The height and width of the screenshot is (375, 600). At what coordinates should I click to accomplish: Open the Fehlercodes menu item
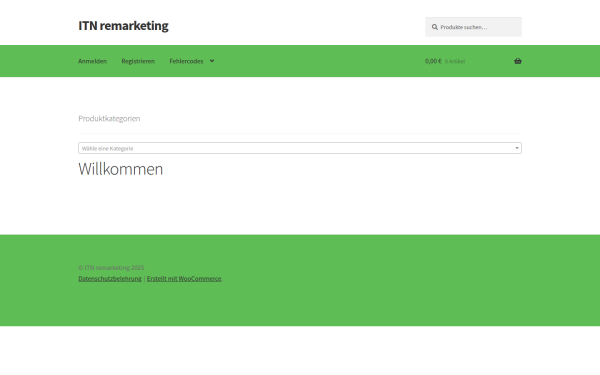186,61
